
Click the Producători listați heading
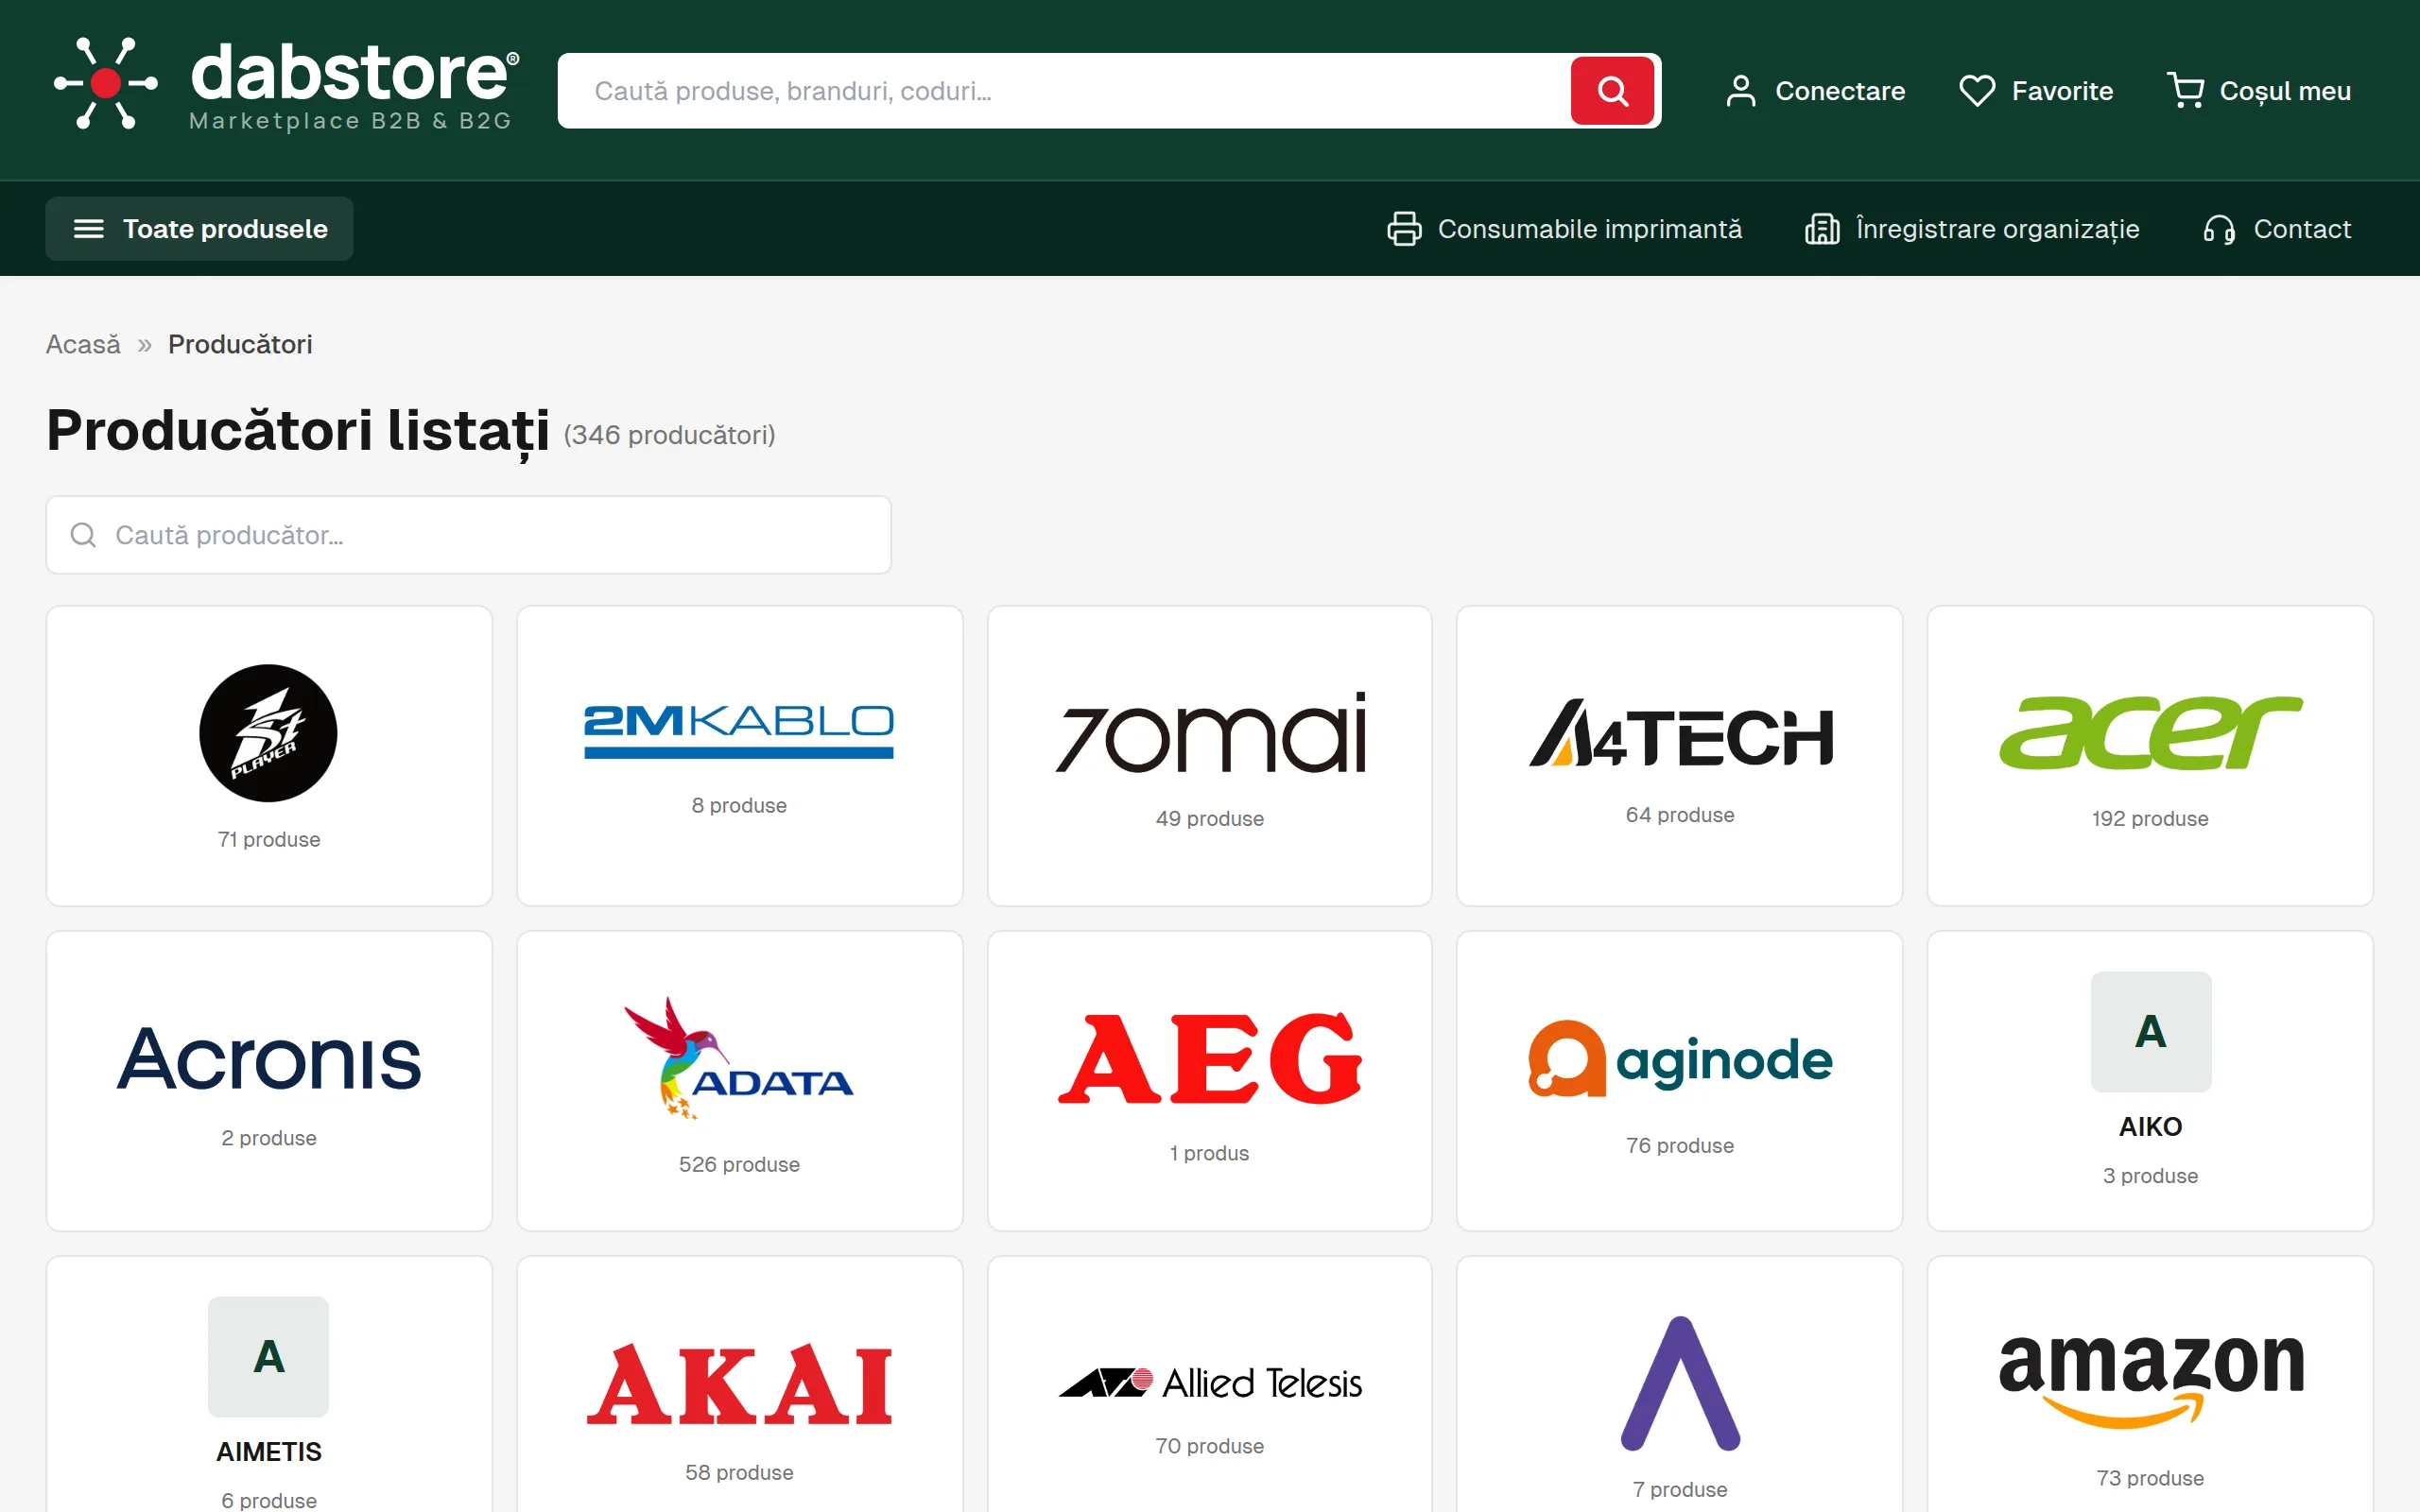click(298, 430)
